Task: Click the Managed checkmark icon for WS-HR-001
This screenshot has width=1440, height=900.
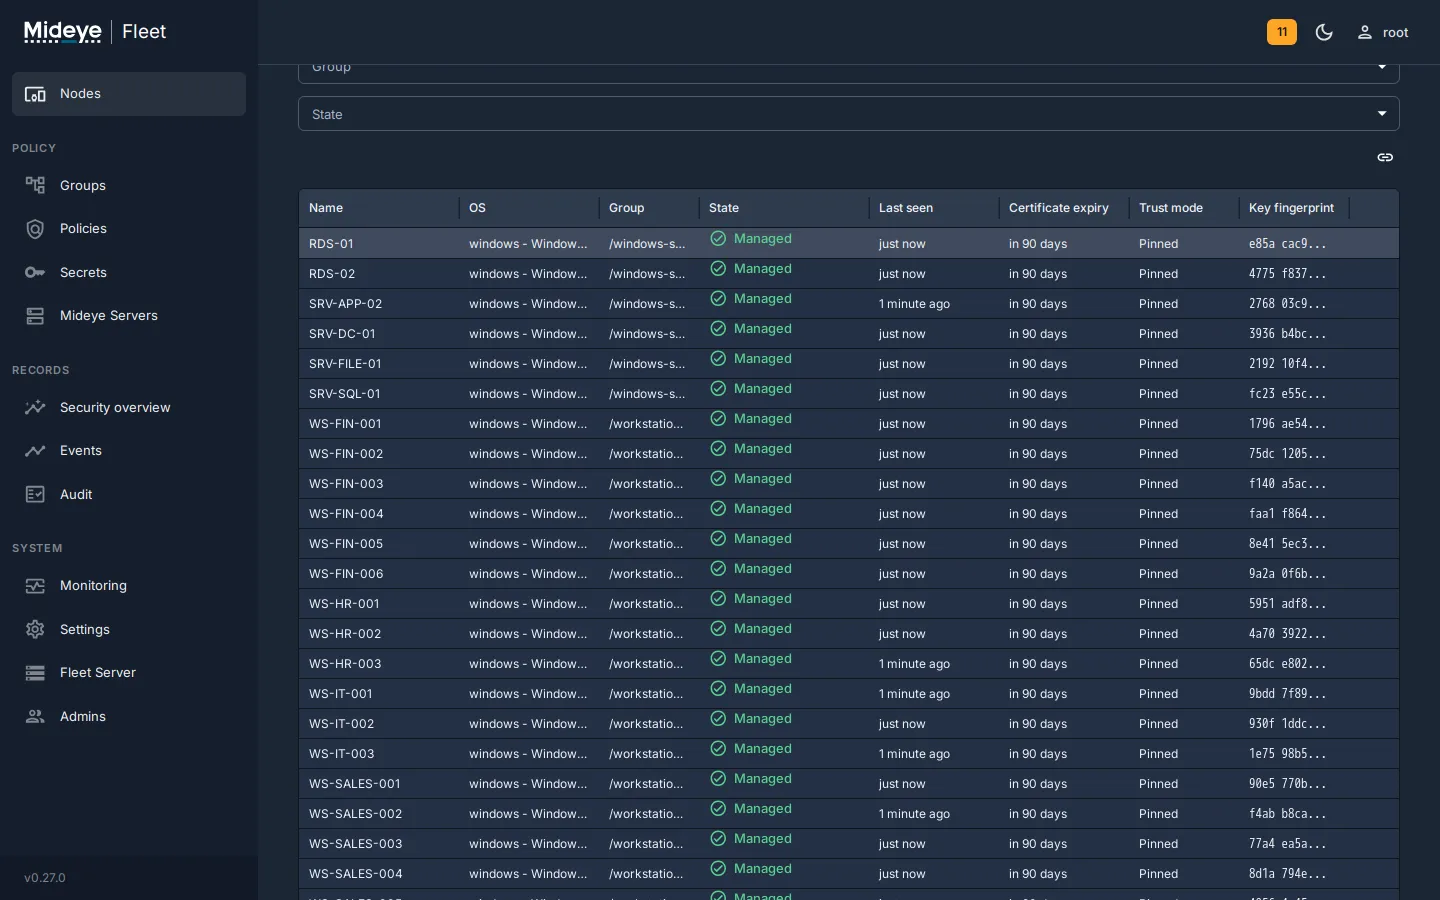Action: tap(718, 599)
